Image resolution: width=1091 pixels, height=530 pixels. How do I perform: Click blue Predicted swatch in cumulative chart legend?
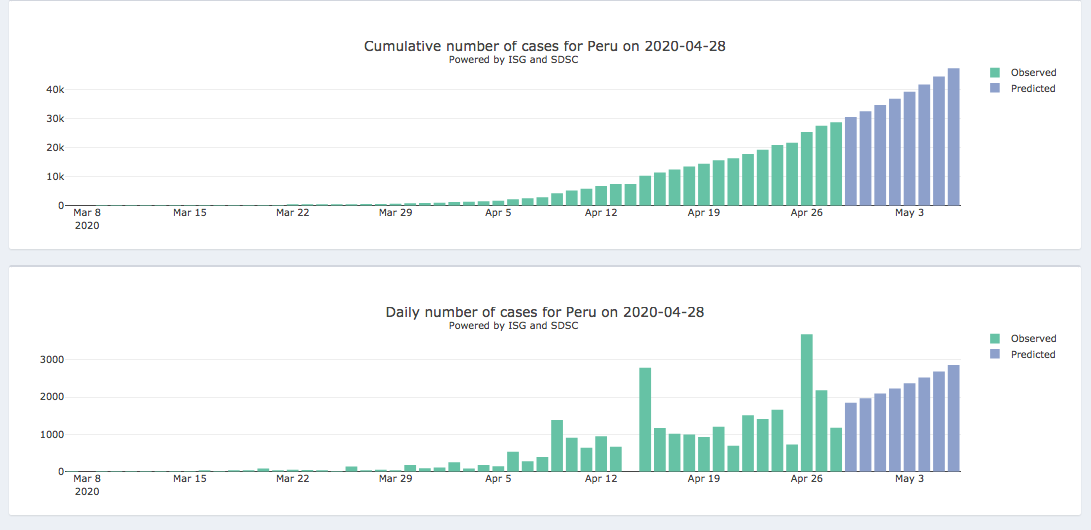click(x=995, y=89)
